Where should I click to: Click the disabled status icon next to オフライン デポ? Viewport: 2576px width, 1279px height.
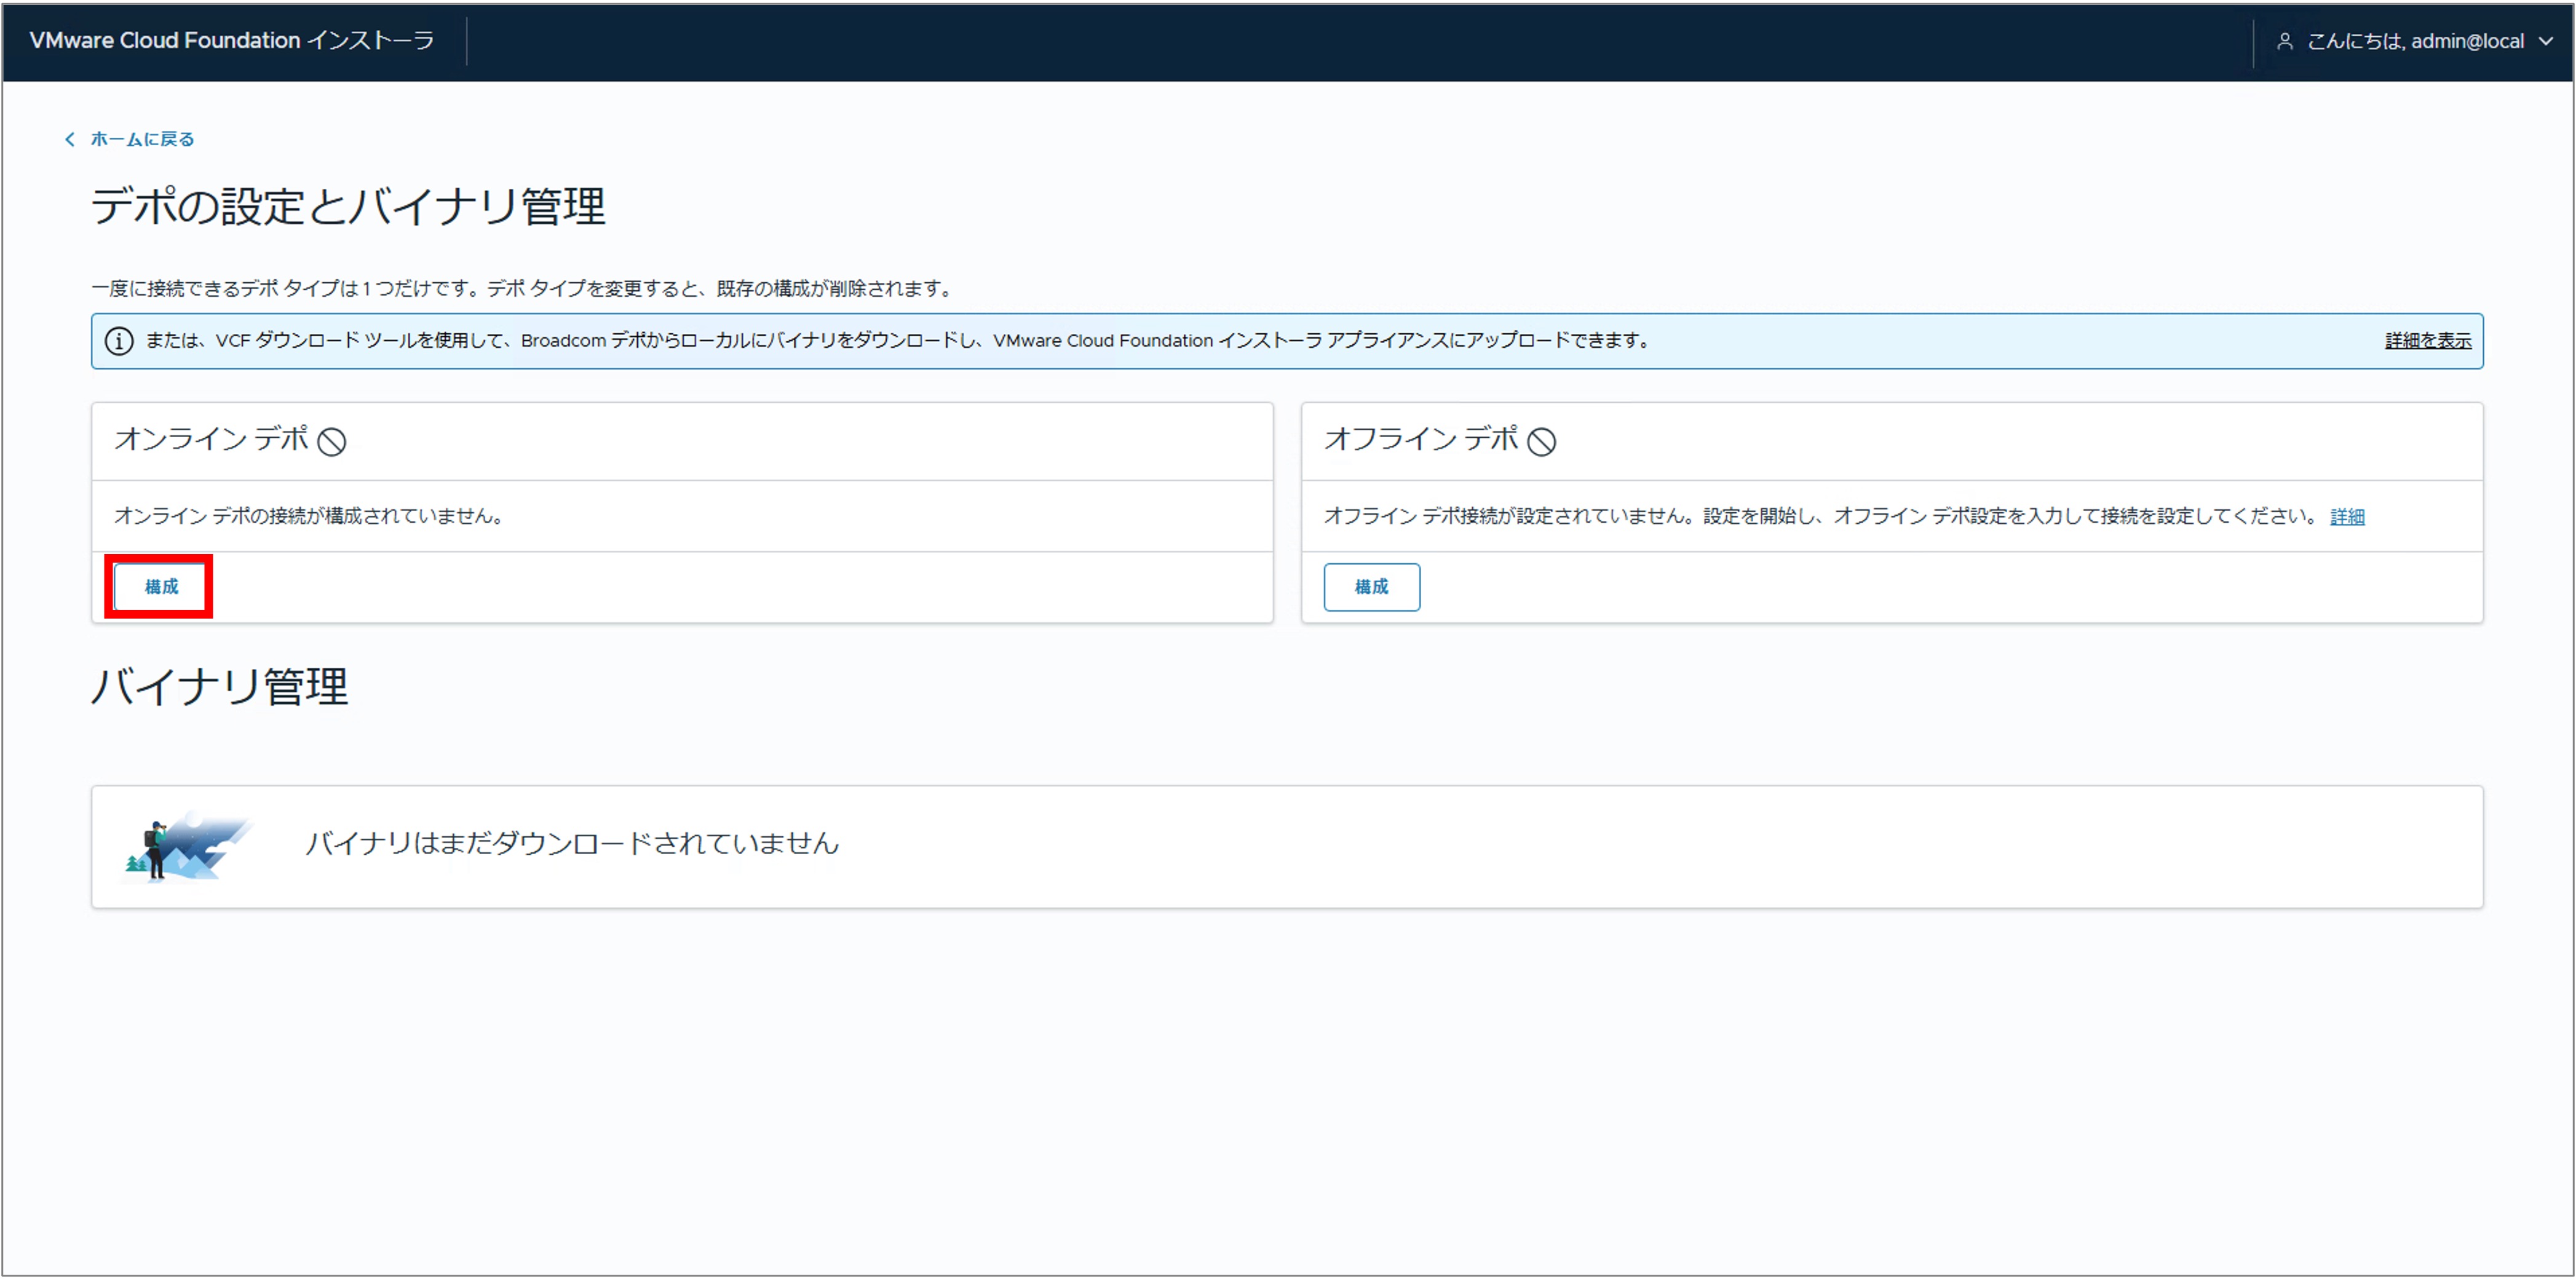pyautogui.click(x=1542, y=441)
